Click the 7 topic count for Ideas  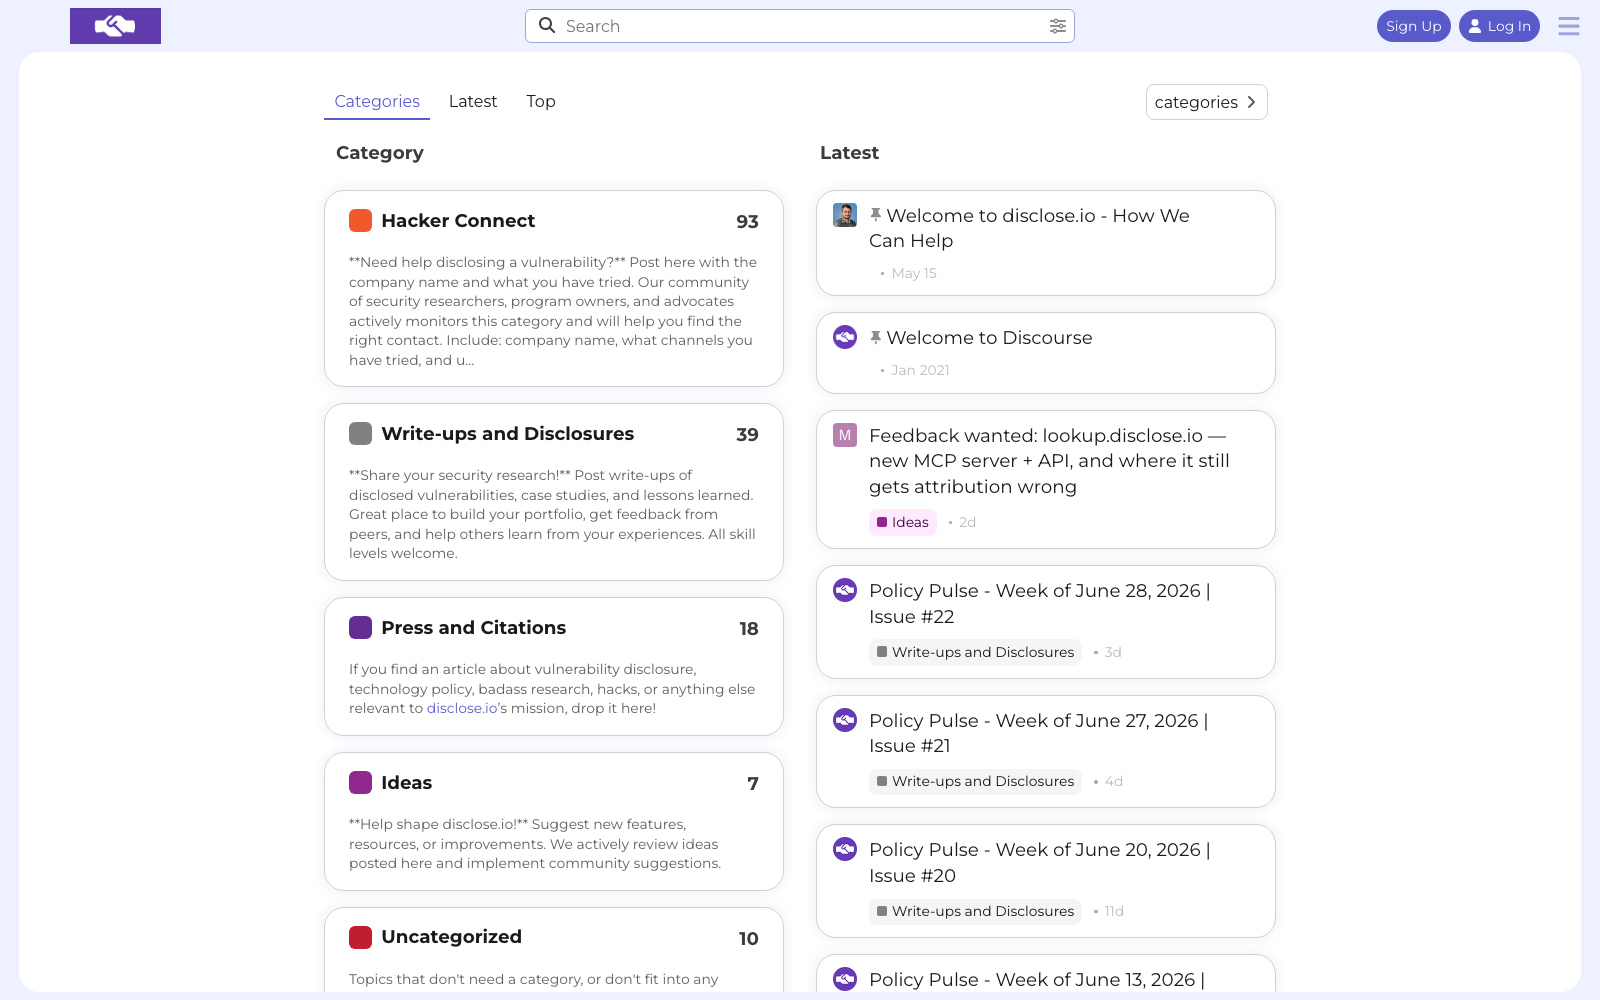pos(753,784)
